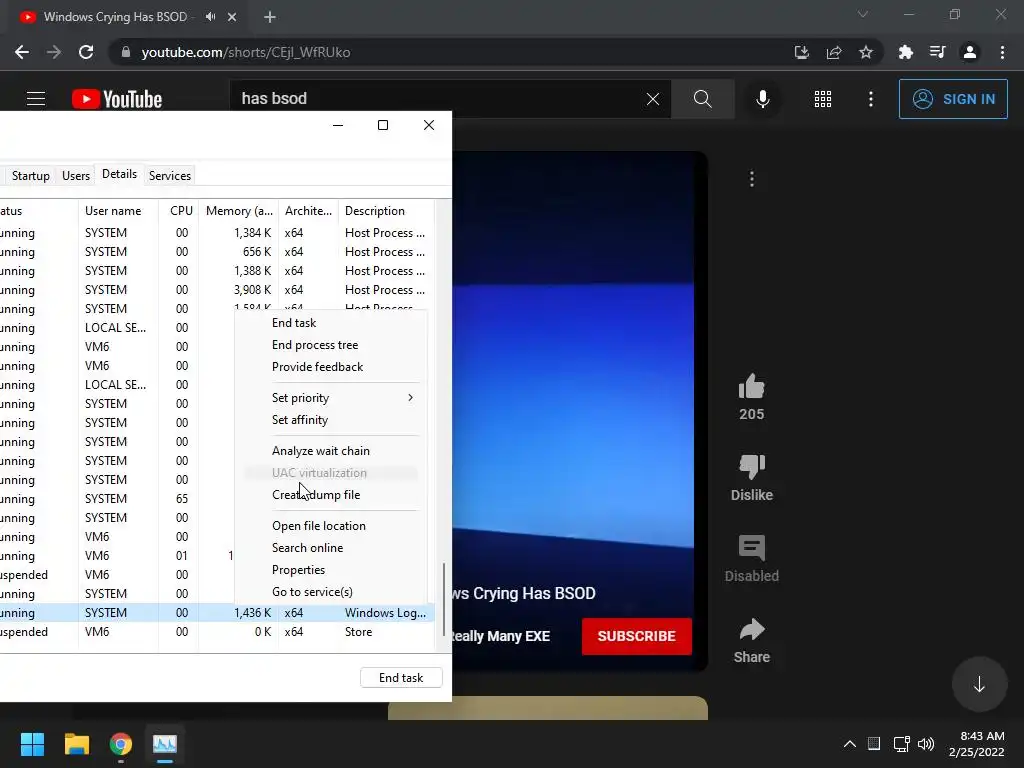Screen dimensions: 1024x768
Task: Share the Short with arrow icon
Action: point(752,629)
